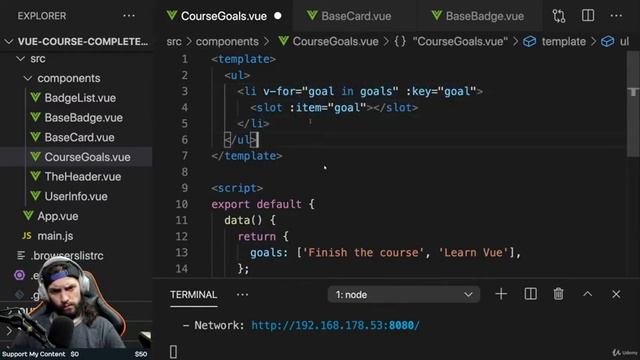Click the Vue icon beside BadgeList.vue
The height and width of the screenshot is (360, 640).
(36, 98)
